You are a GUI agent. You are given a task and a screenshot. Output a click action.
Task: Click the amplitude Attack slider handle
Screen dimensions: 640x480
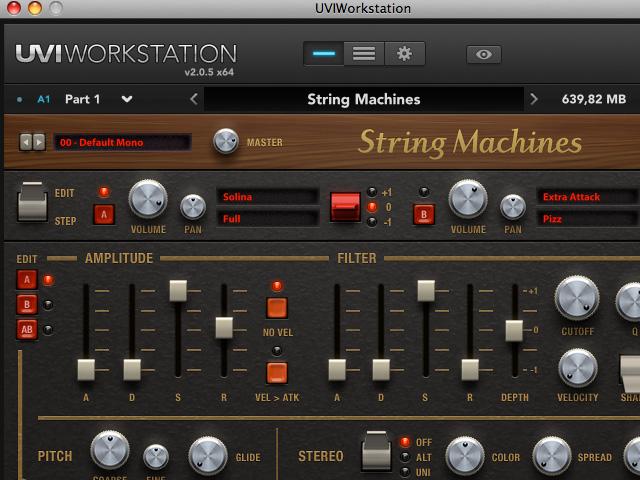click(x=86, y=370)
